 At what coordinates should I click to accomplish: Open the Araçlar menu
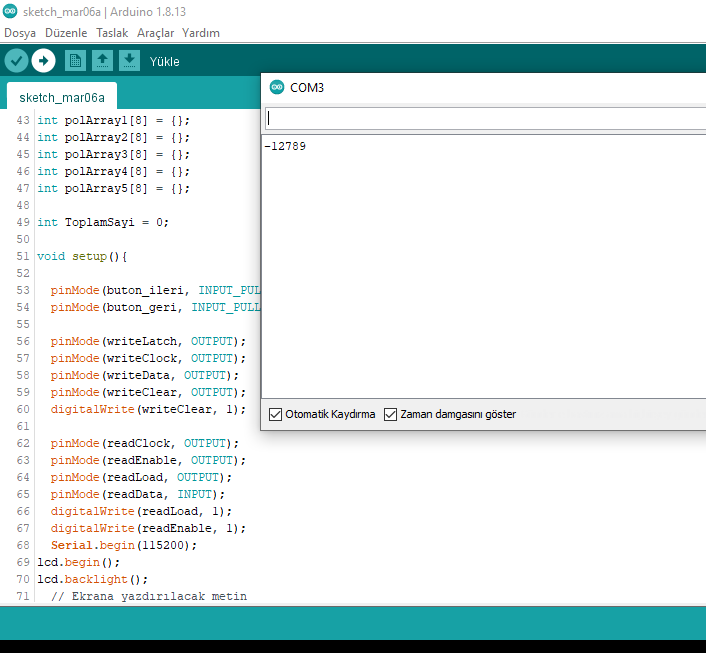click(x=155, y=33)
